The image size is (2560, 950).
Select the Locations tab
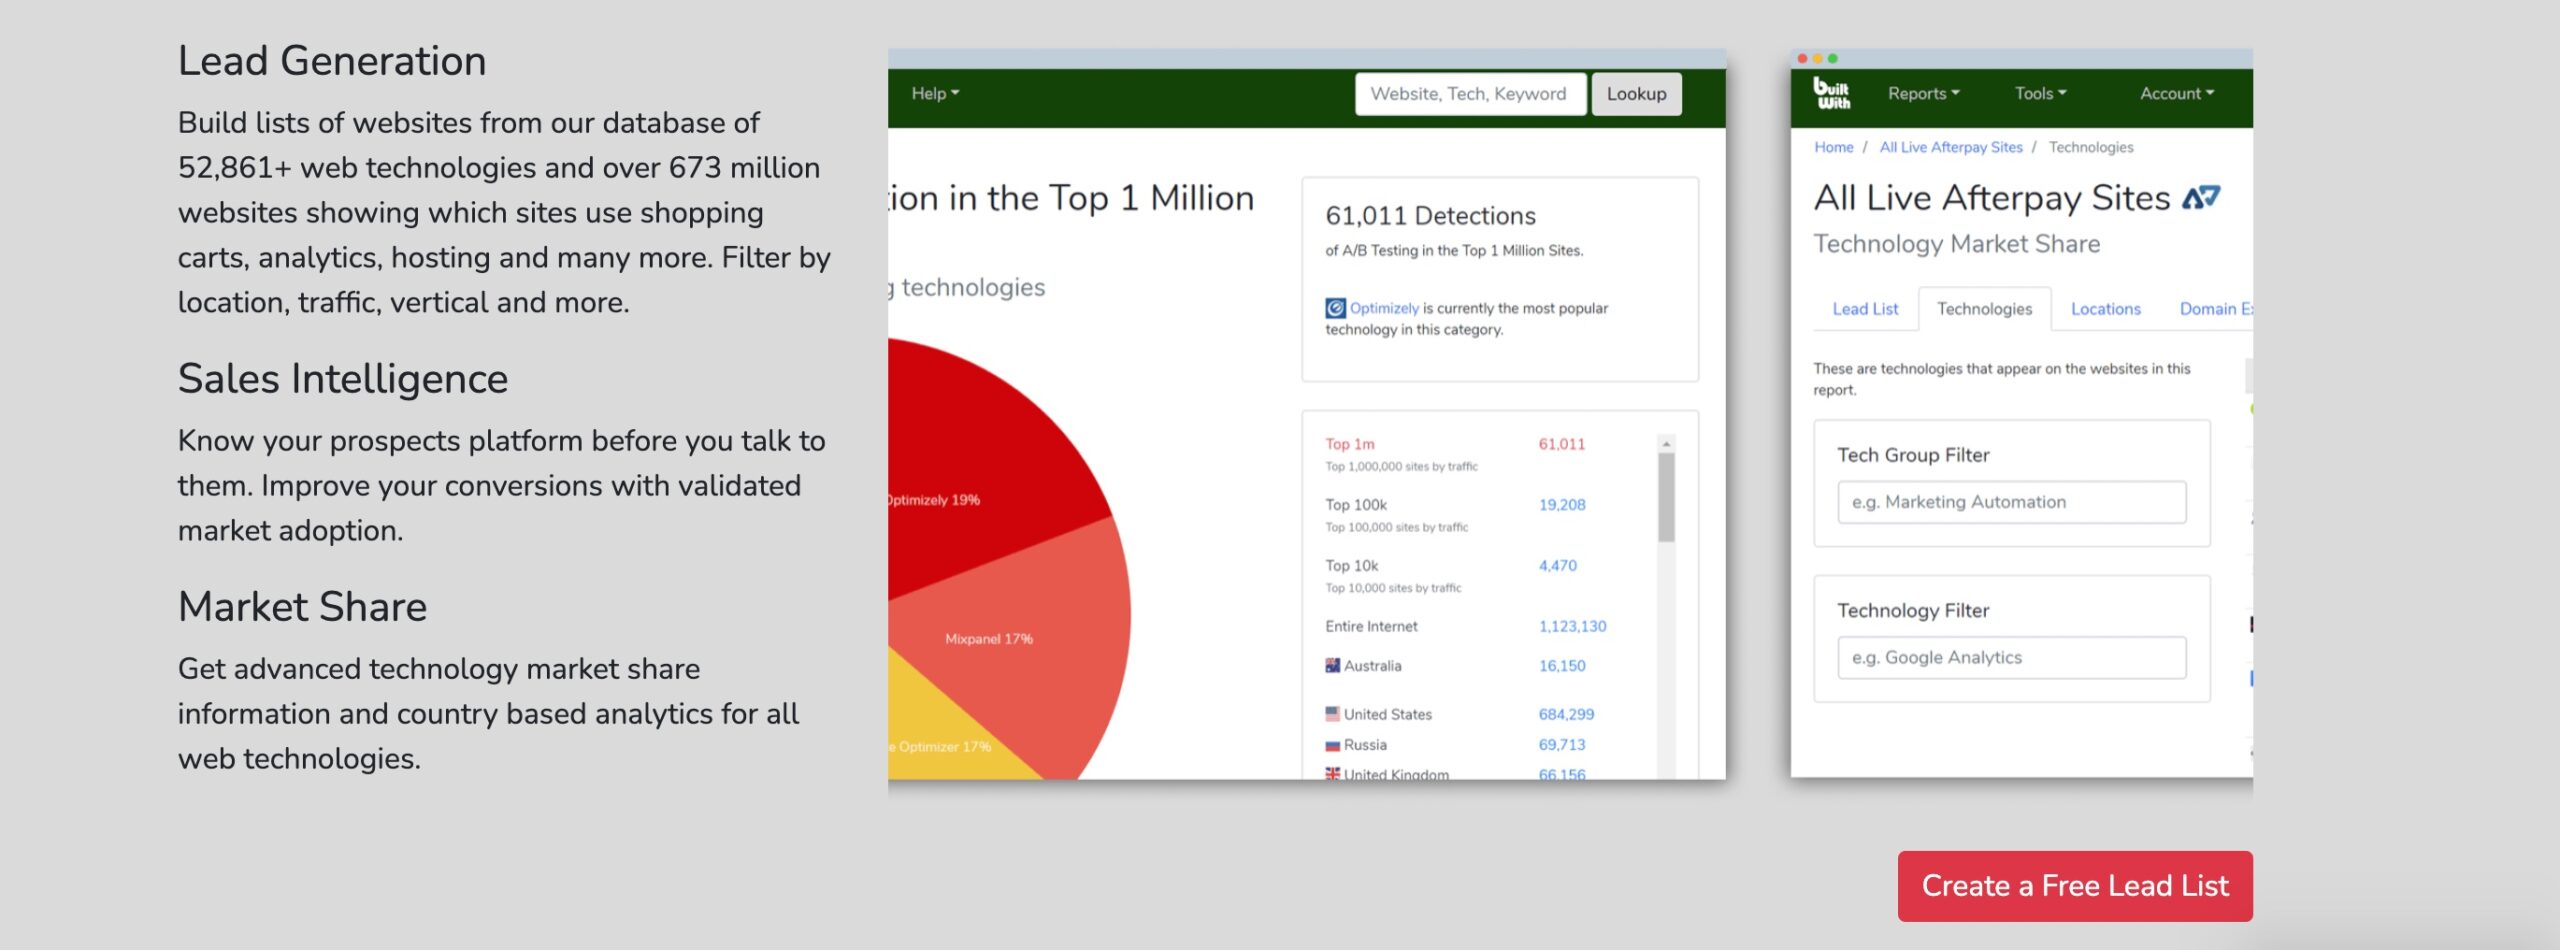pos(2105,309)
